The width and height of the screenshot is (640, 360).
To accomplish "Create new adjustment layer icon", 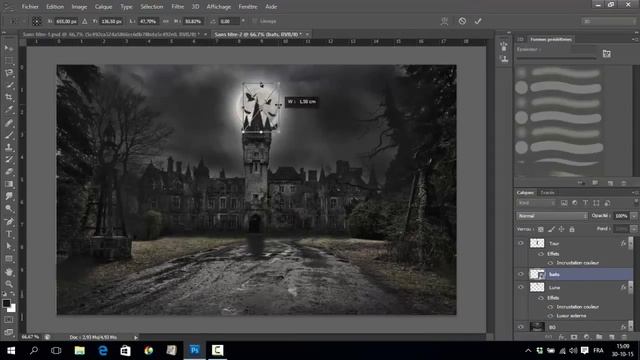I will tap(587, 337).
